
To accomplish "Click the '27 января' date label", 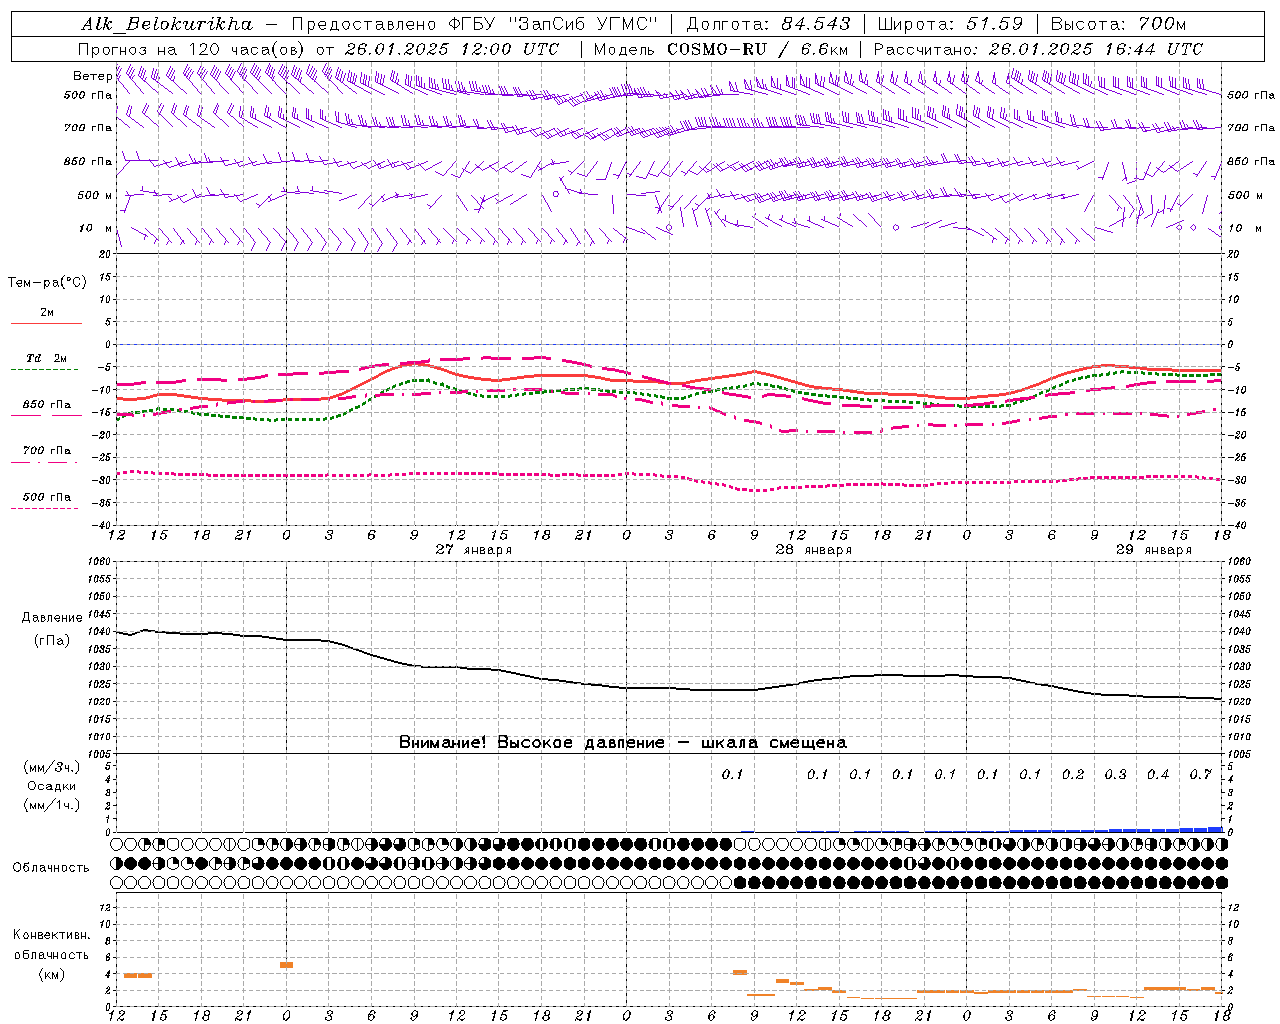I will coord(474,550).
